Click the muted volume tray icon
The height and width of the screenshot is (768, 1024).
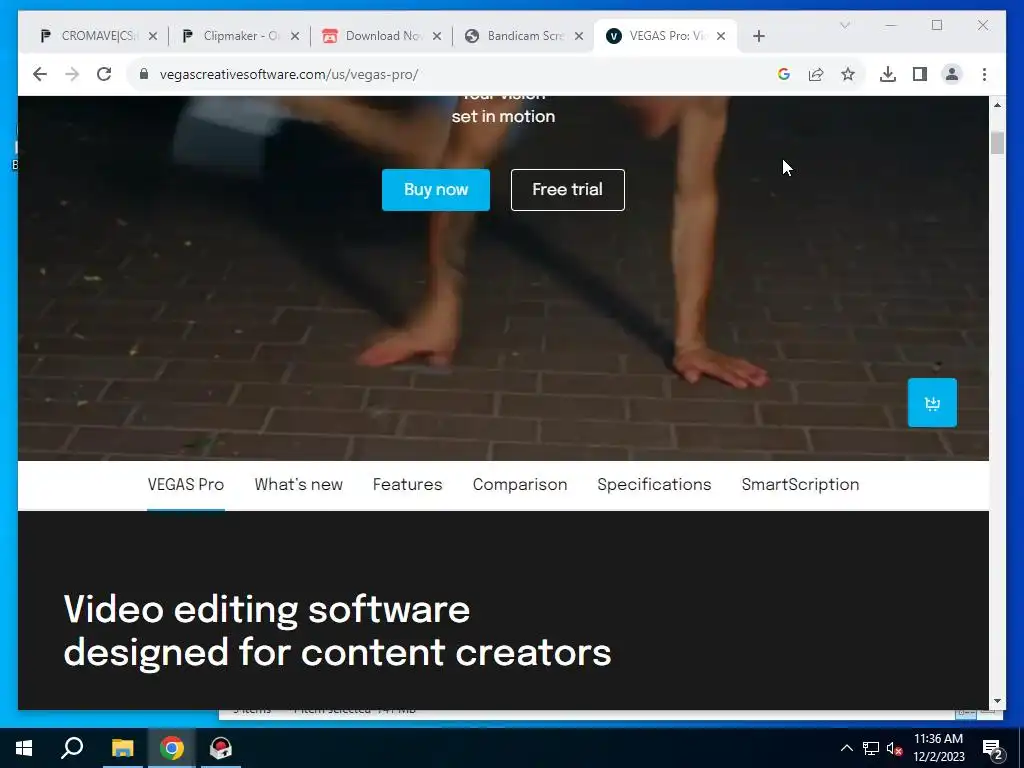click(x=895, y=748)
